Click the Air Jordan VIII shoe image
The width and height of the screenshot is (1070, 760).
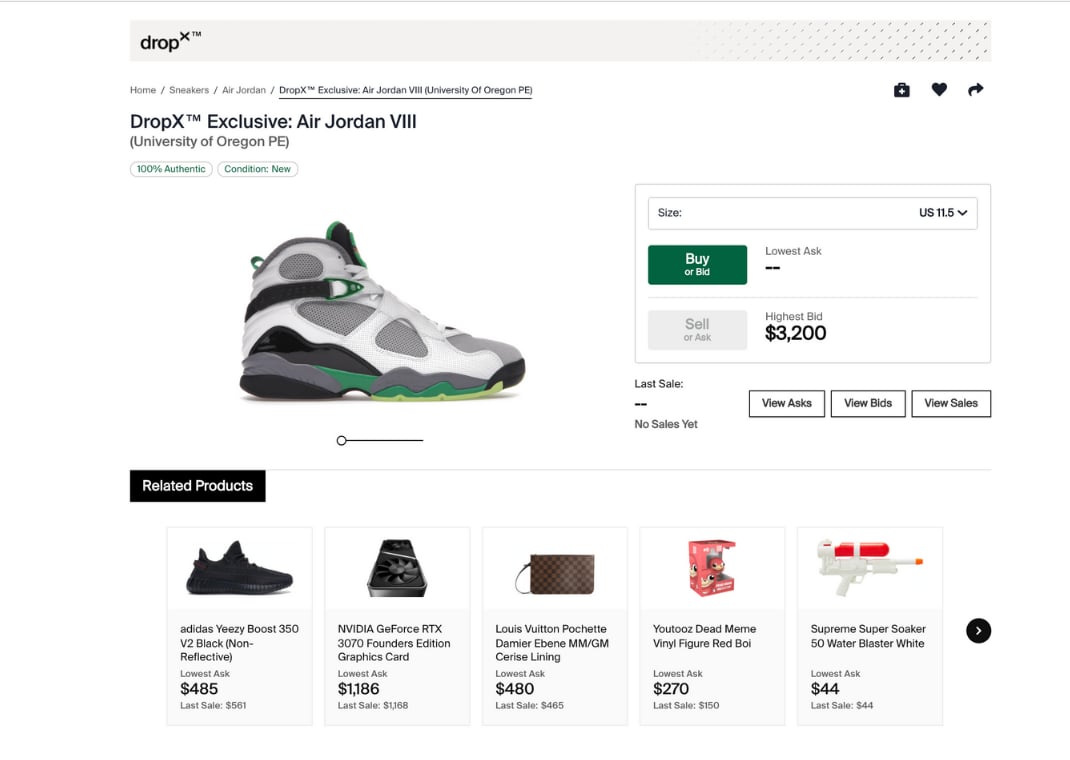(x=381, y=312)
